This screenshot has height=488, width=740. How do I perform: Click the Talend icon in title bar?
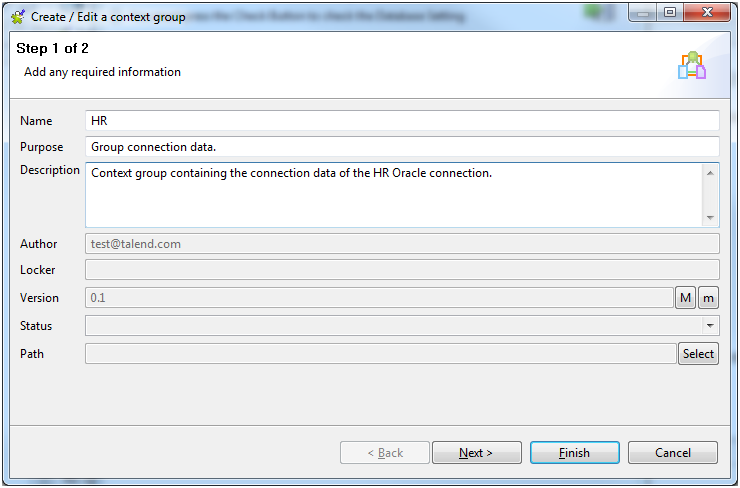[x=18, y=17]
